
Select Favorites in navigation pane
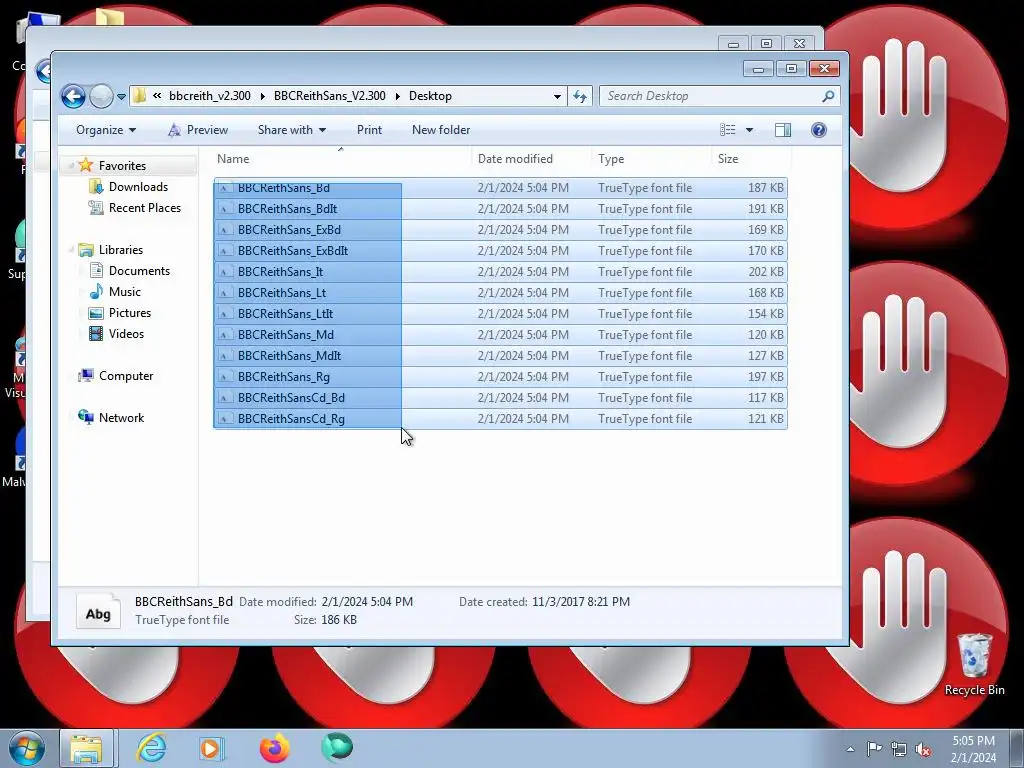point(122,166)
